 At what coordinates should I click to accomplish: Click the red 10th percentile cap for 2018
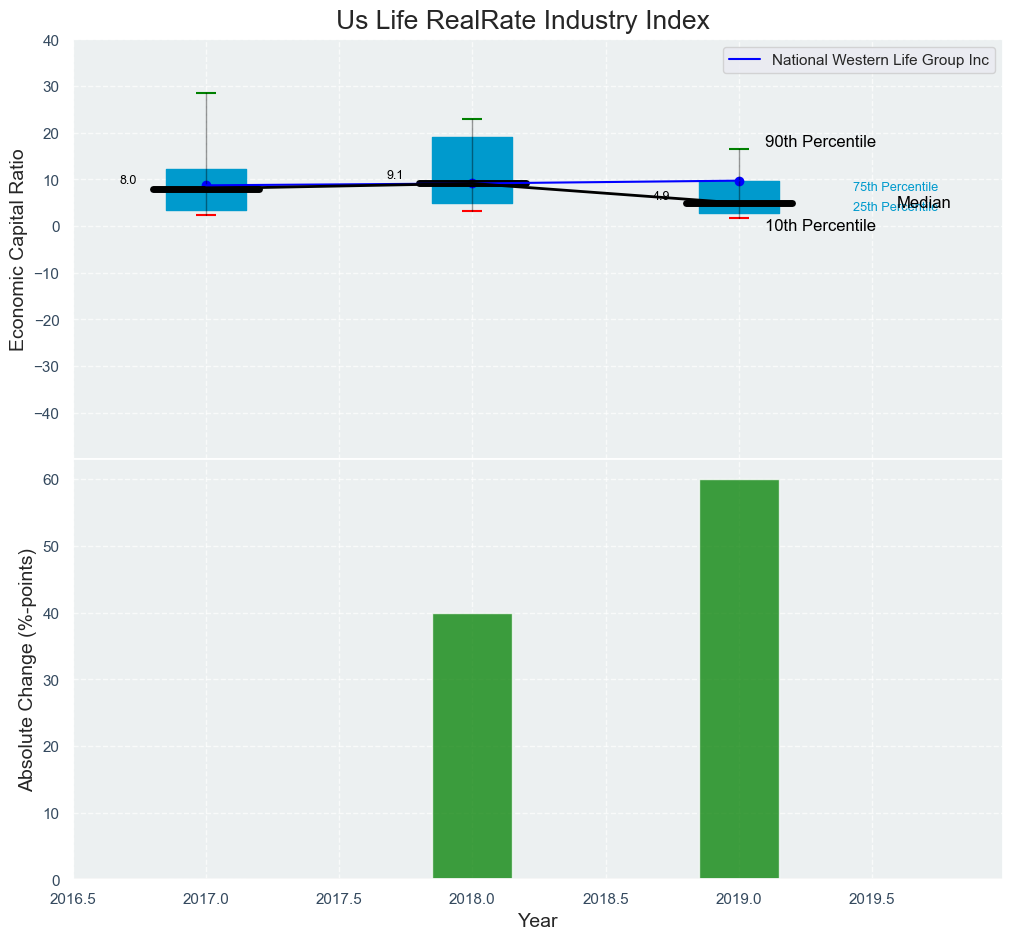472,211
